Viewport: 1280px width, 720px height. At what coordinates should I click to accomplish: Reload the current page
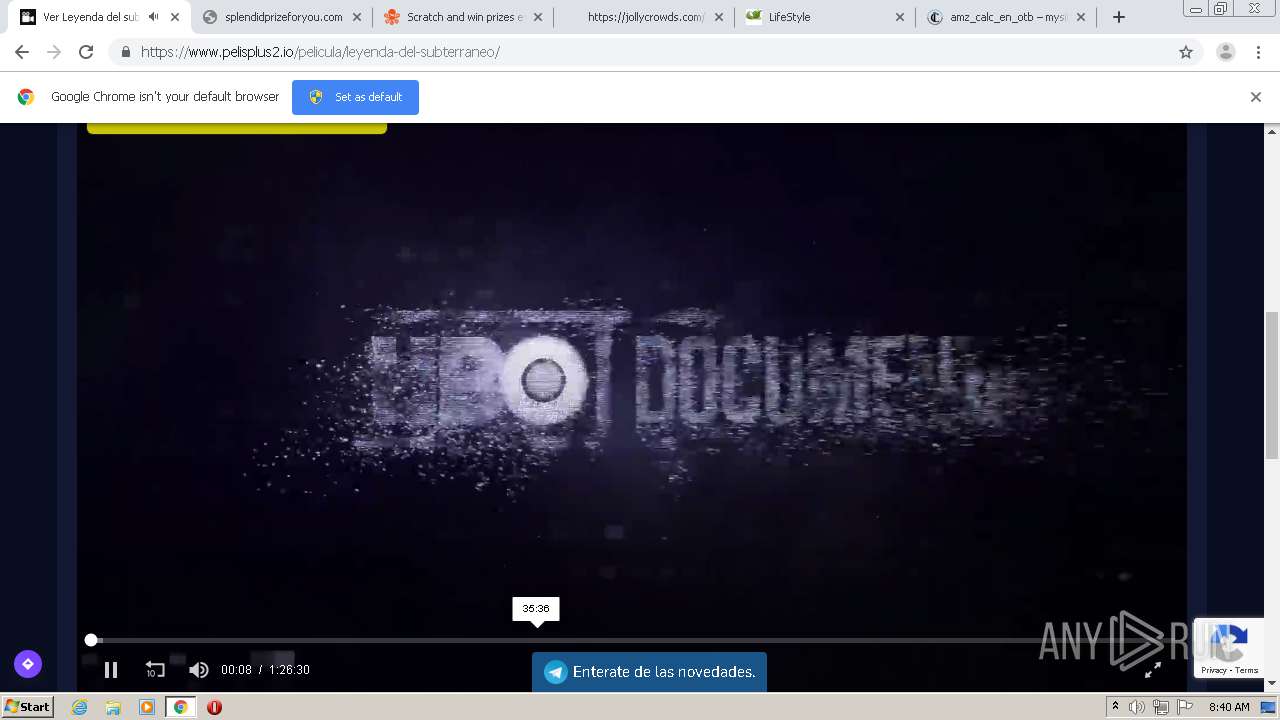(86, 52)
